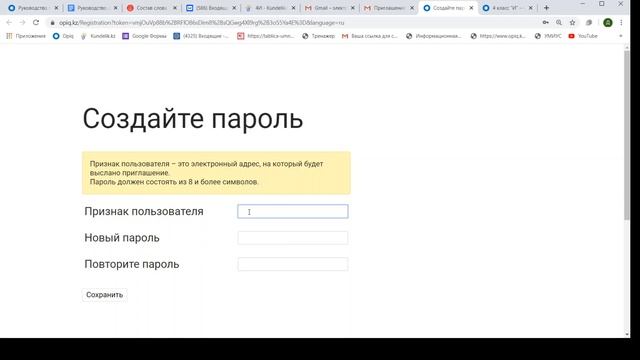Bookmark this page with the star icon
640x360 pixels.
pyautogui.click(x=572, y=23)
